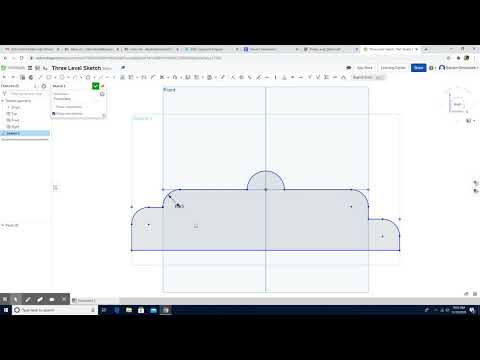
Task: Open the Windows Start menu
Action: coord(6,310)
